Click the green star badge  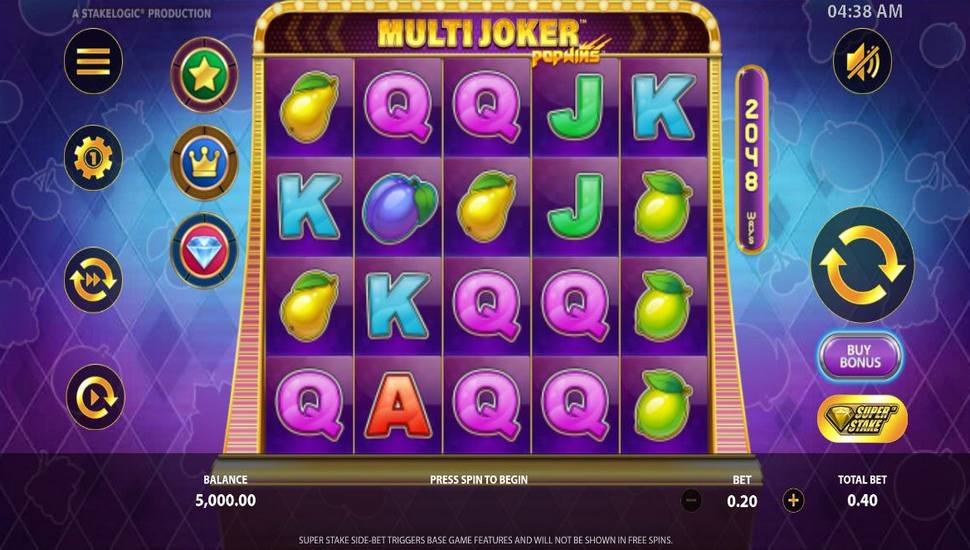204,75
